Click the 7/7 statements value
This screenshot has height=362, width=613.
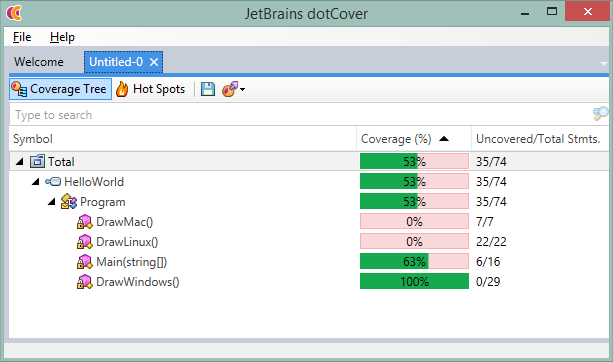pyautogui.click(x=484, y=222)
